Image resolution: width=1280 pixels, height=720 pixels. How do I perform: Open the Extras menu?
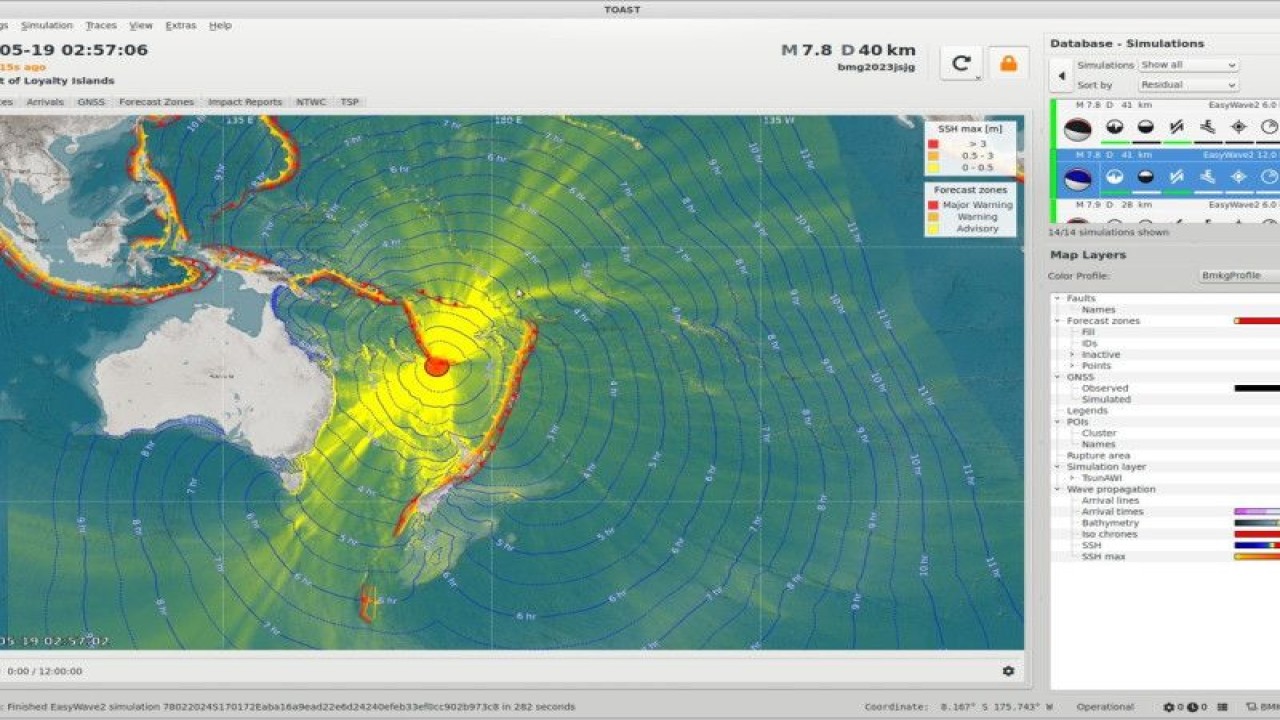click(x=181, y=25)
